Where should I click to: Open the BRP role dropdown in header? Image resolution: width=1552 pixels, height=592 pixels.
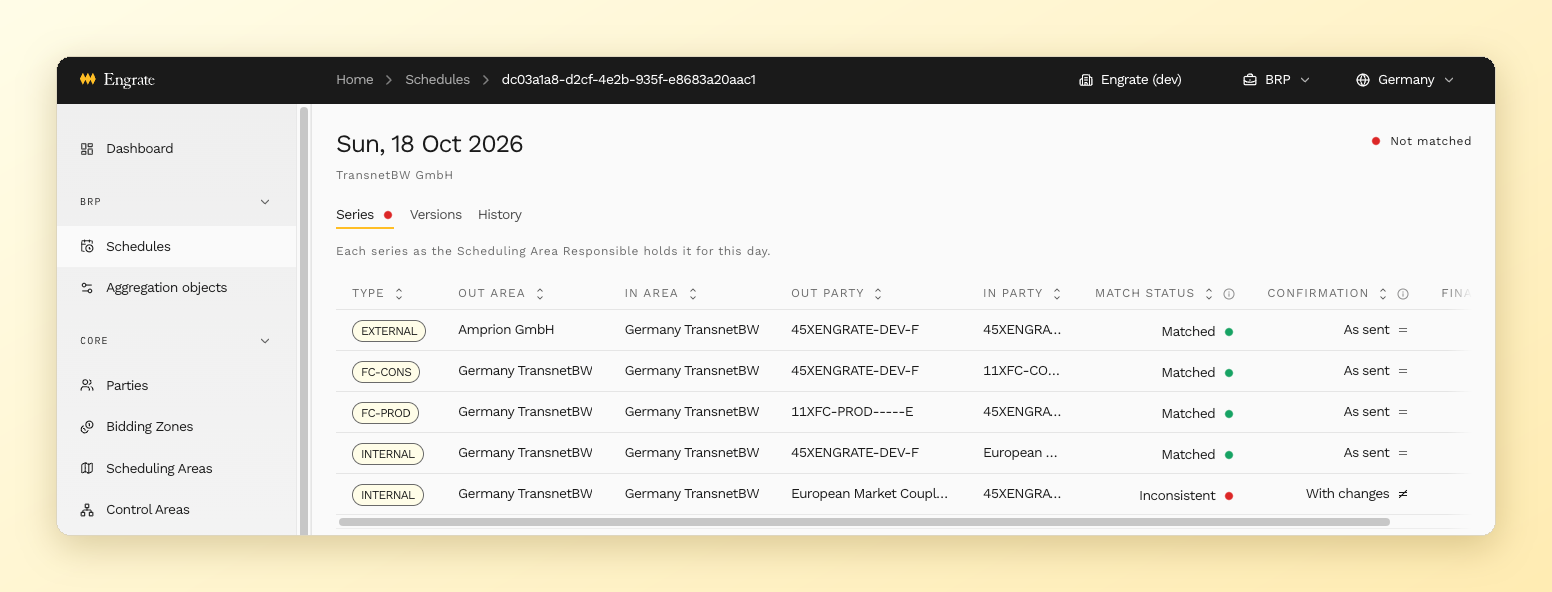1277,80
